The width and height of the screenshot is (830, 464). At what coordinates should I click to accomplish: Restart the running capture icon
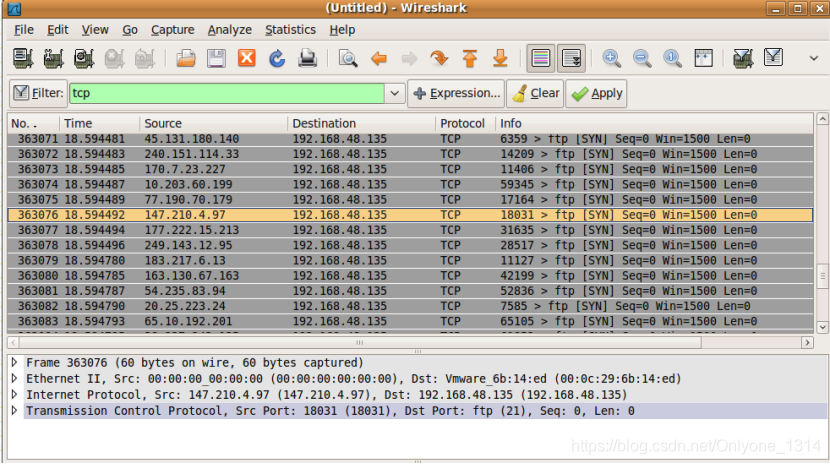[x=145, y=58]
